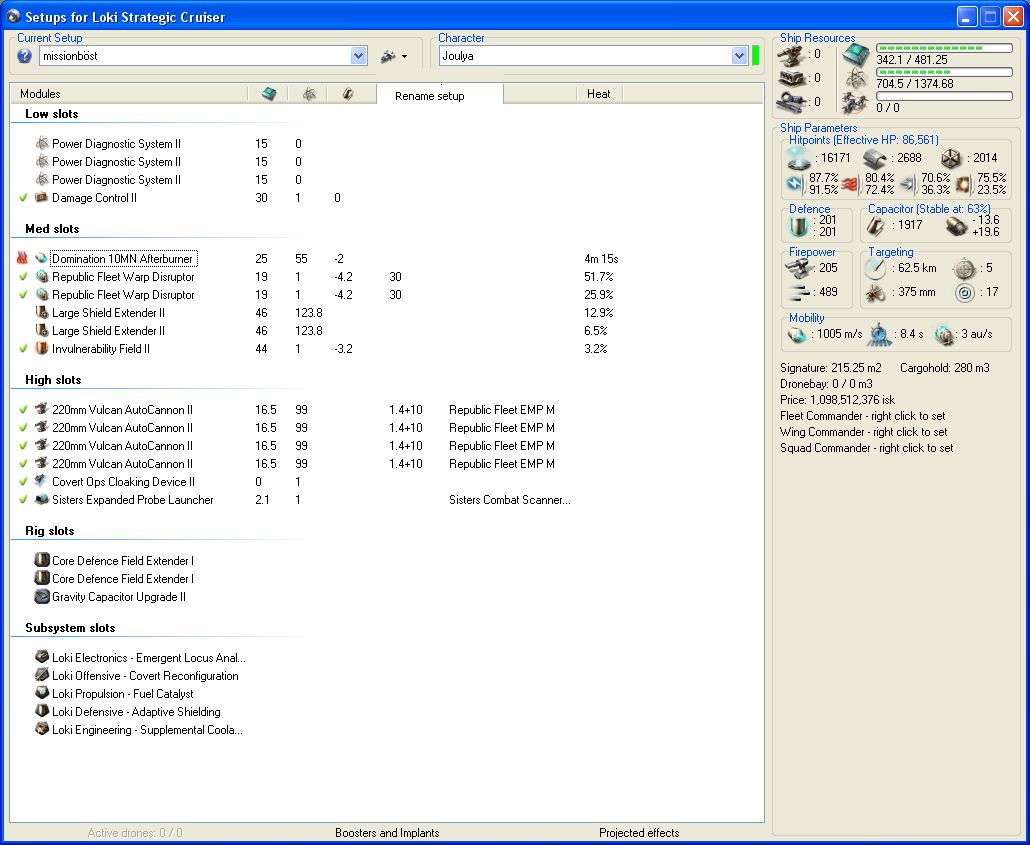Viewport: 1030px width, 845px height.
Task: Toggle overheat on Domination 10MN Afterburner
Action: 22,258
